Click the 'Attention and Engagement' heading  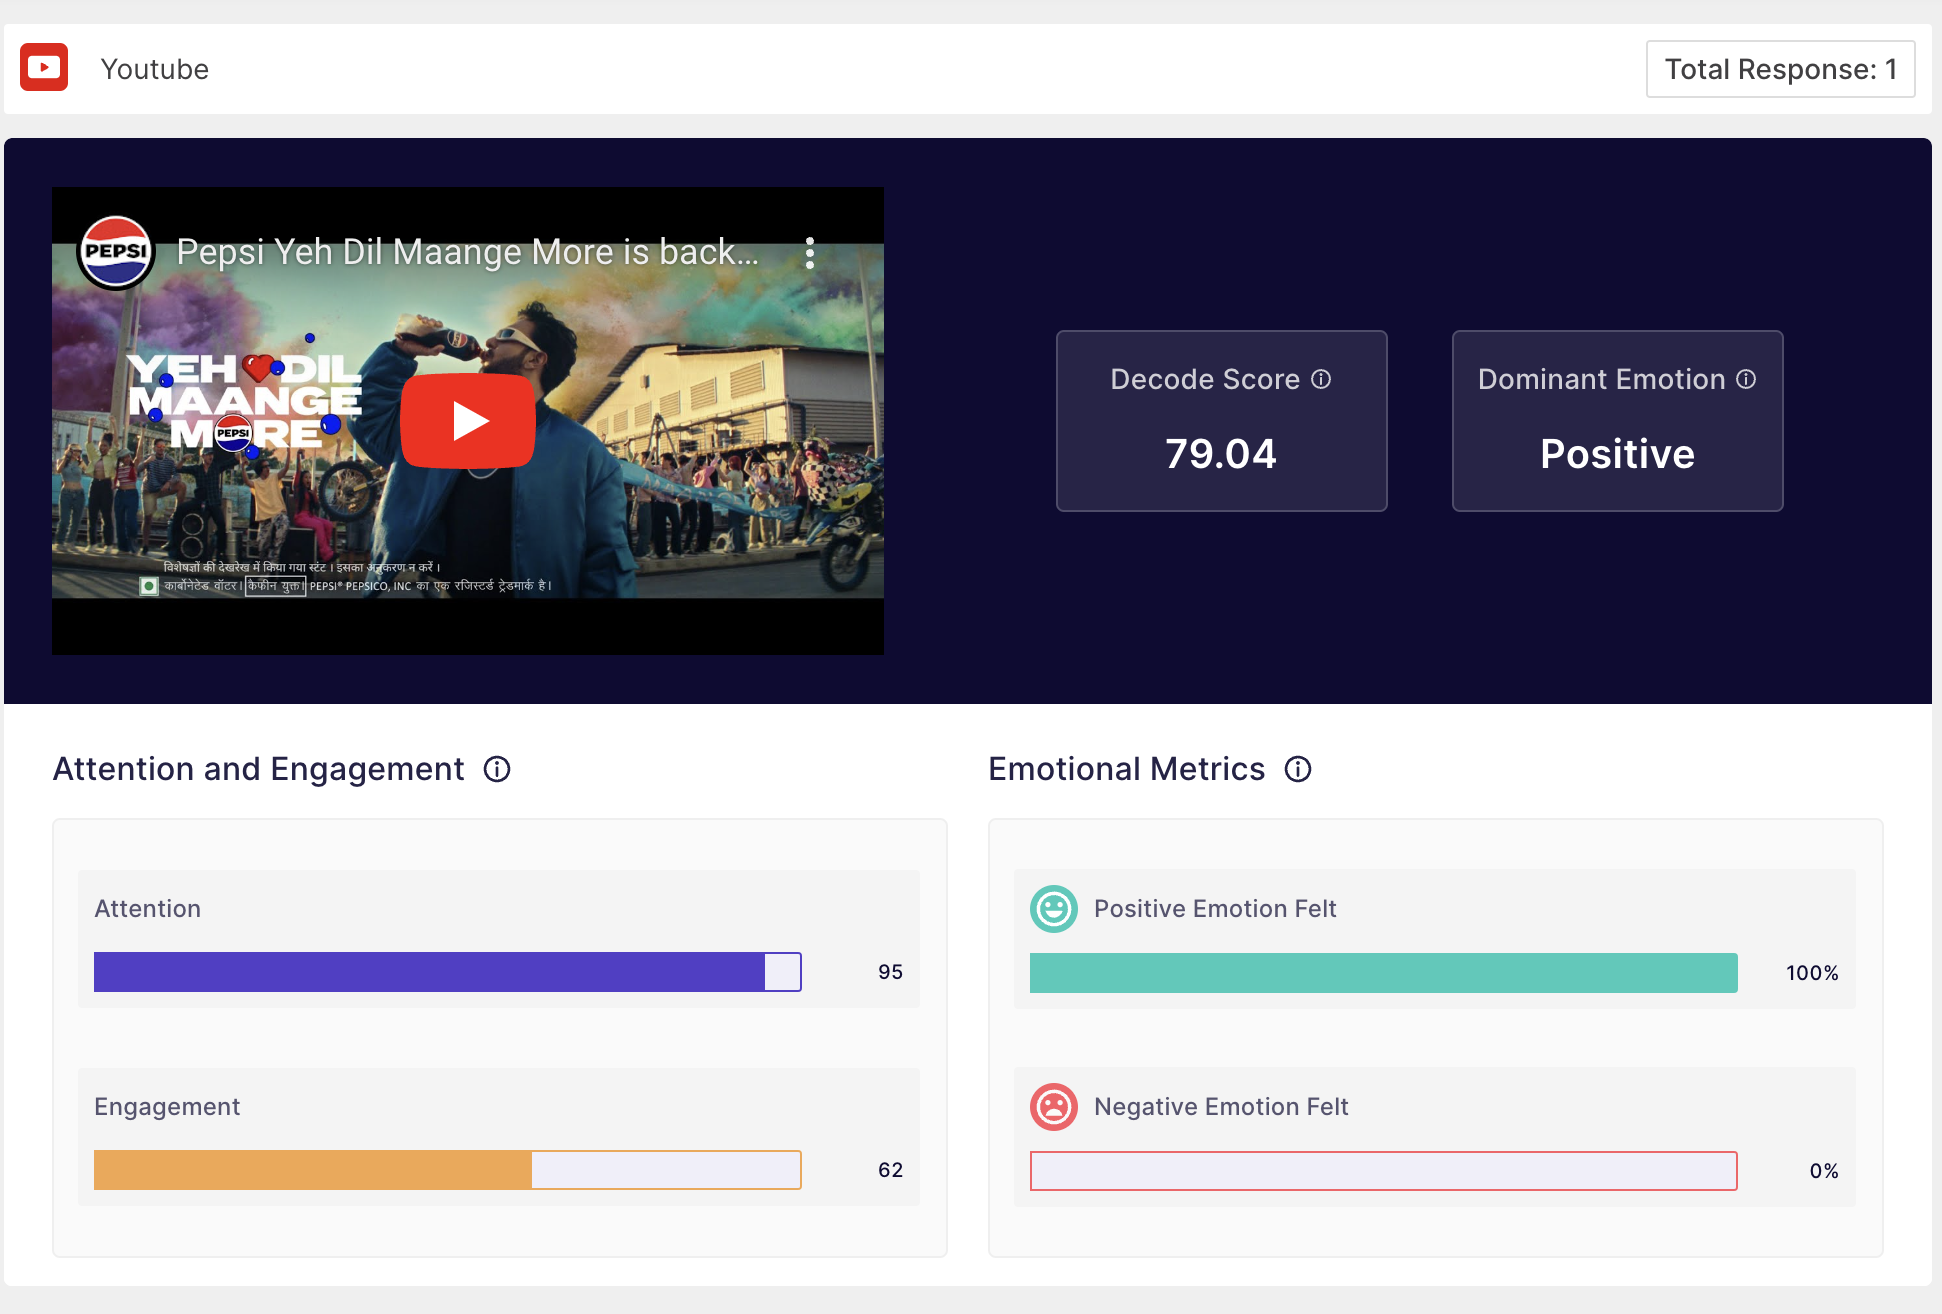[x=258, y=769]
